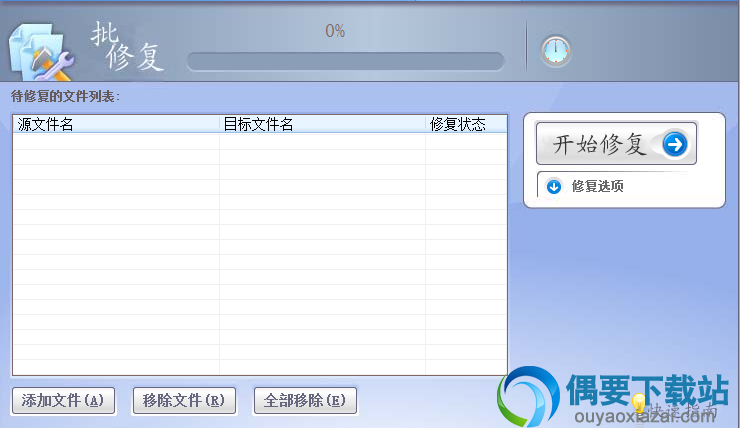This screenshot has height=428, width=740.
Task: Click the 全部移除 (E) button
Action: tap(305, 401)
